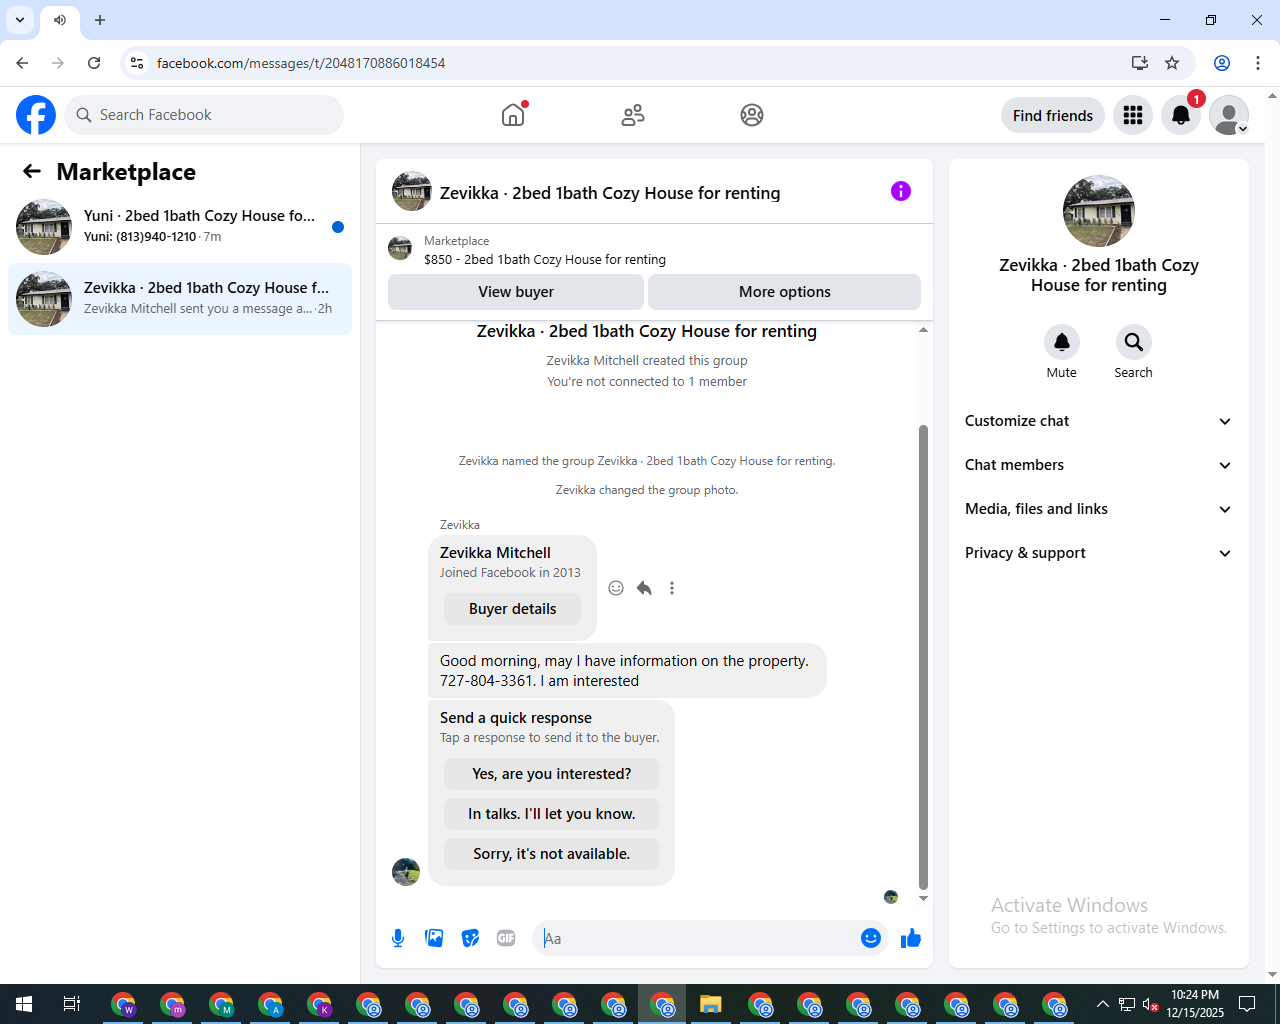This screenshot has width=1280, height=1024.
Task: Reload the page with browser refresh icon
Action: pyautogui.click(x=94, y=63)
